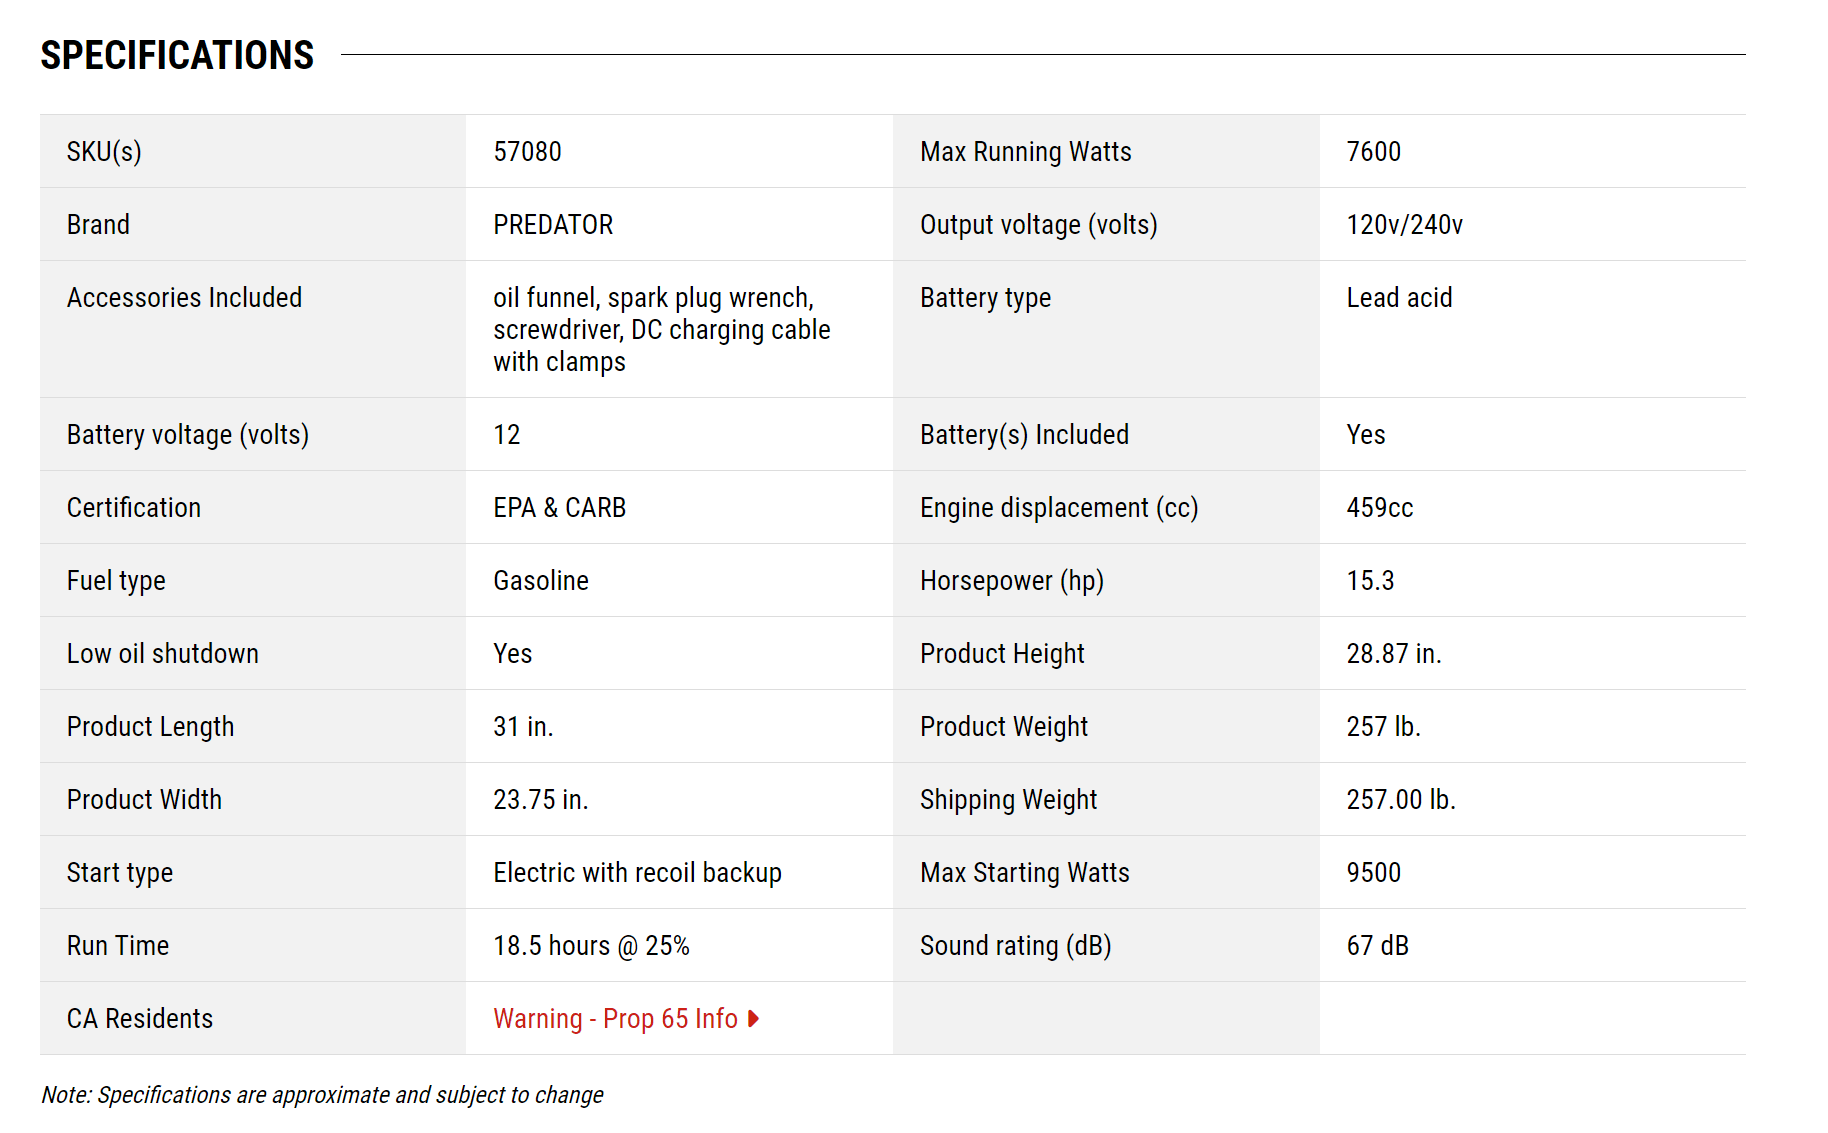Click the PREDATOR brand value
This screenshot has height=1133, width=1828.
[553, 225]
